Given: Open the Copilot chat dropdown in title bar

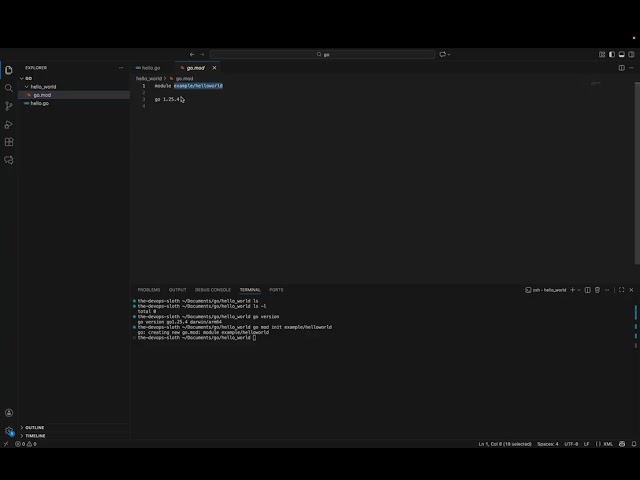Looking at the screenshot, I should (445, 54).
